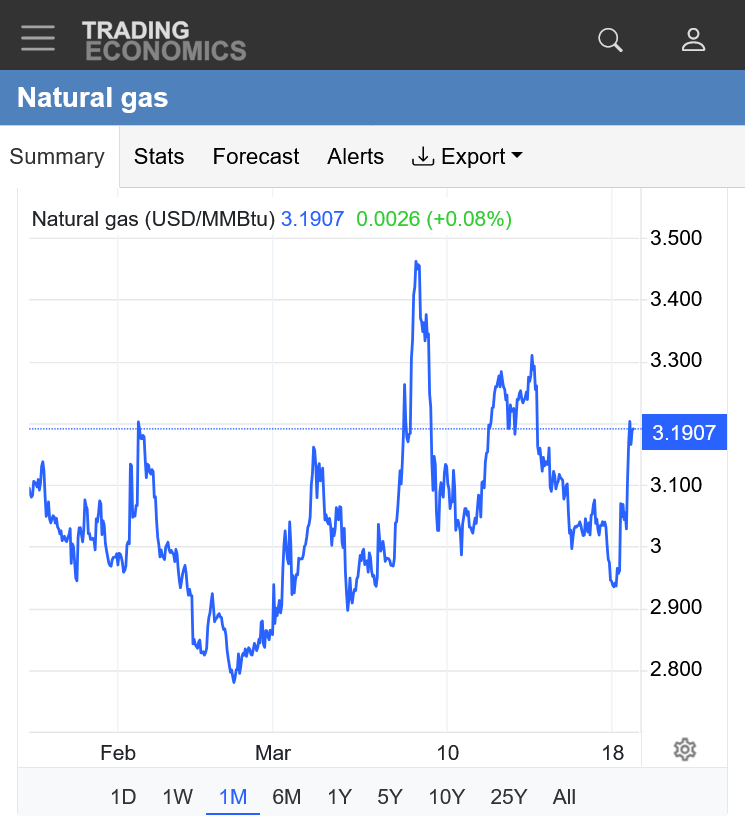Click the Trading Economics logo

pos(164,40)
